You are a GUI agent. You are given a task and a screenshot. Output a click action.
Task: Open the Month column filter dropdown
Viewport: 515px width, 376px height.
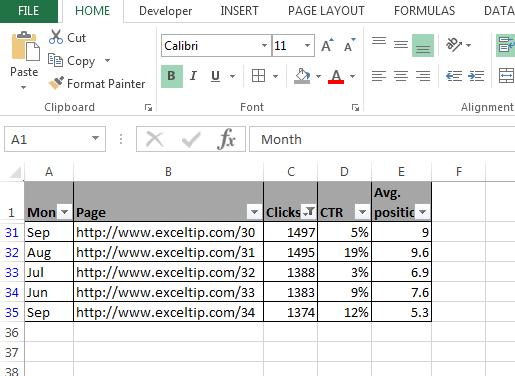65,212
